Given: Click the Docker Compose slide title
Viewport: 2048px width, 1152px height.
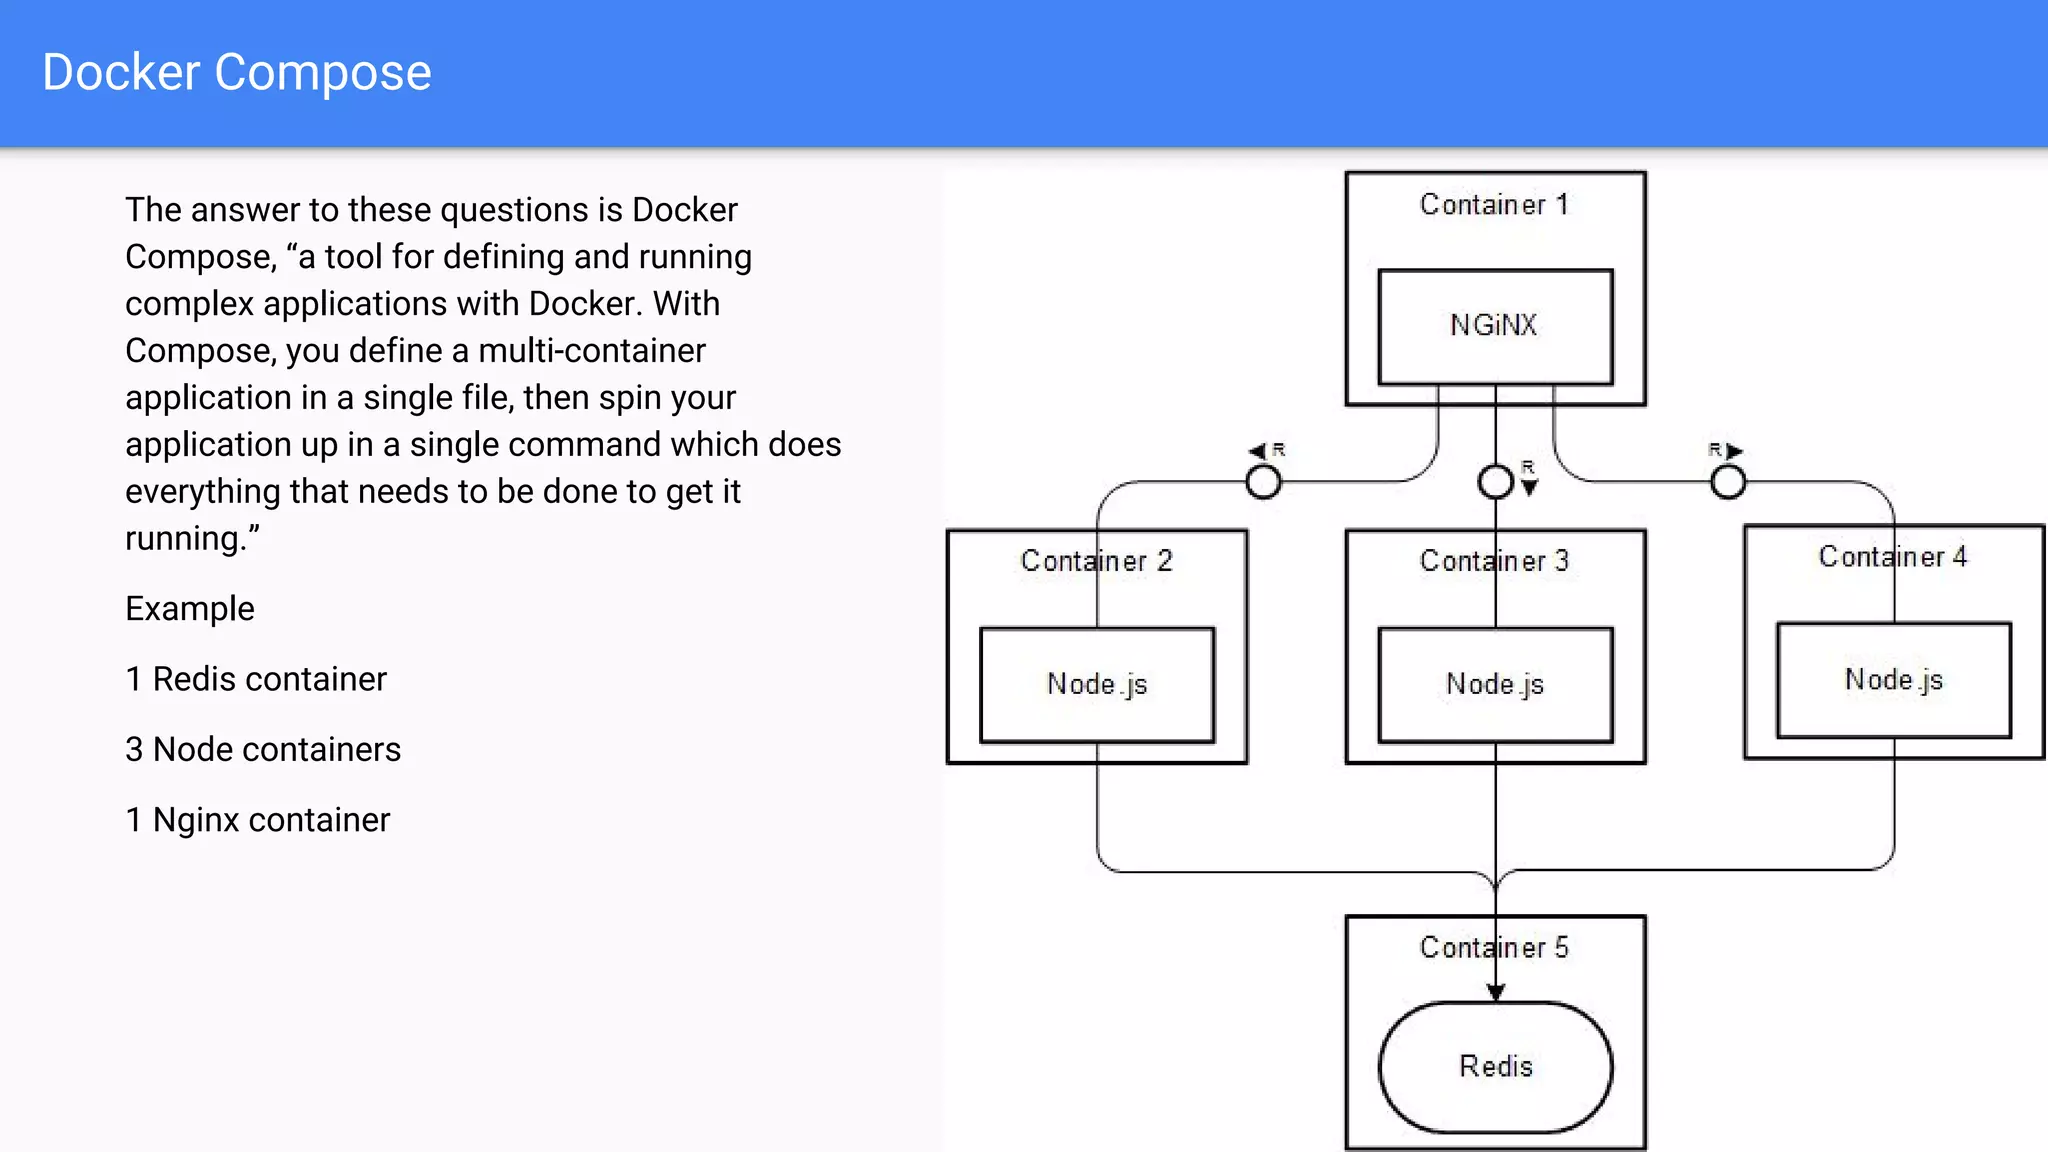Looking at the screenshot, I should (x=237, y=73).
